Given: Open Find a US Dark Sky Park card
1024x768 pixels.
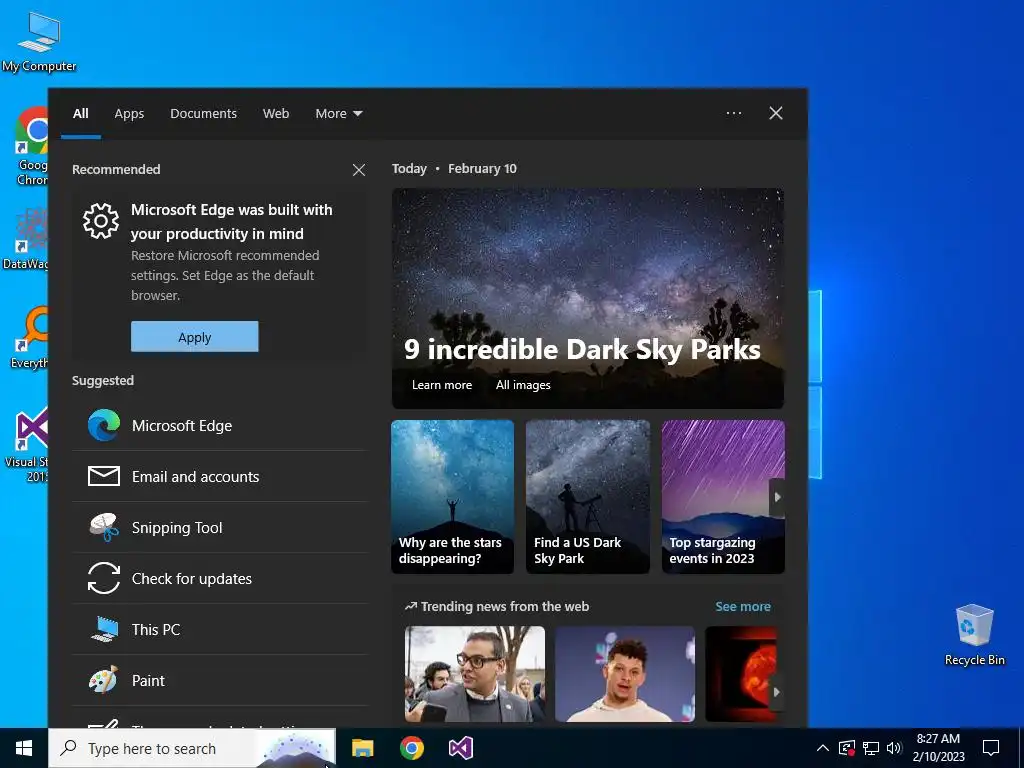Looking at the screenshot, I should [x=588, y=496].
